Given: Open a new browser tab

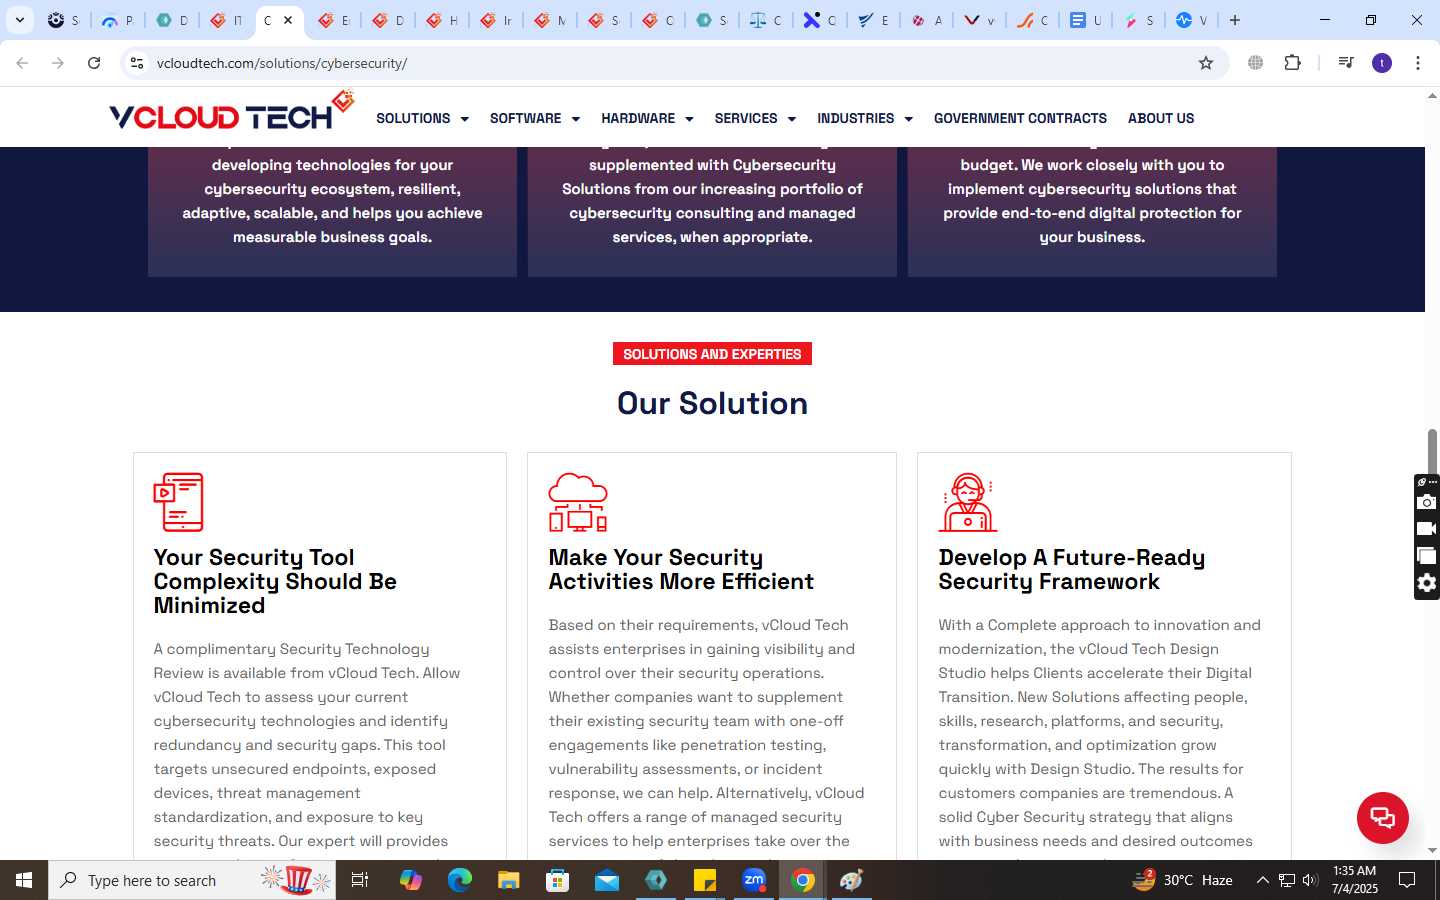Looking at the screenshot, I should (1235, 20).
